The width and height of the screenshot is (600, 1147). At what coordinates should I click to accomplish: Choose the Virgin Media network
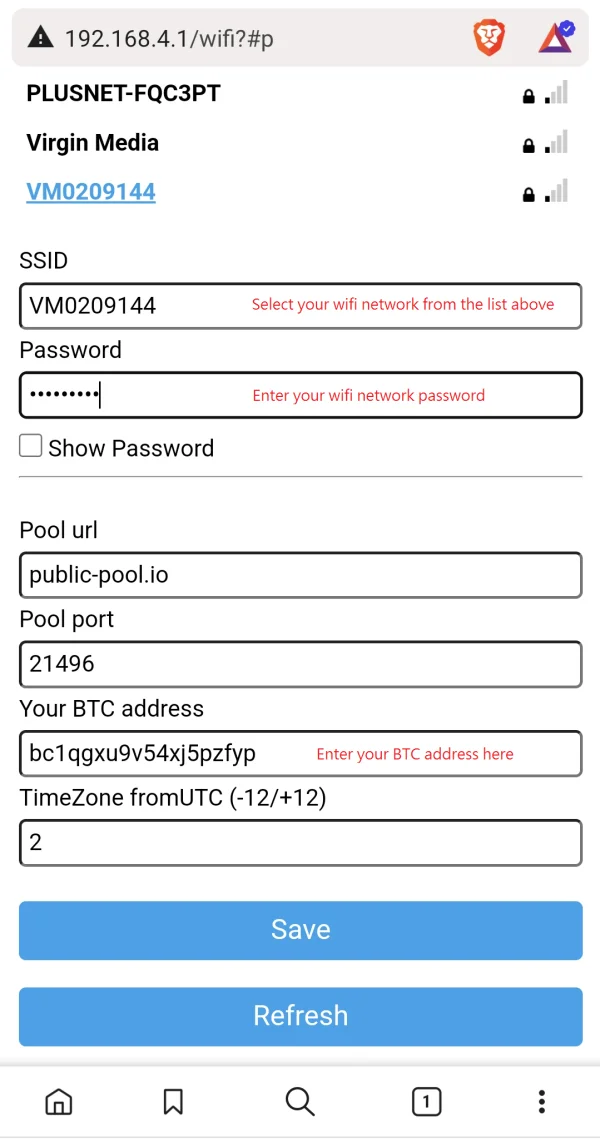93,143
